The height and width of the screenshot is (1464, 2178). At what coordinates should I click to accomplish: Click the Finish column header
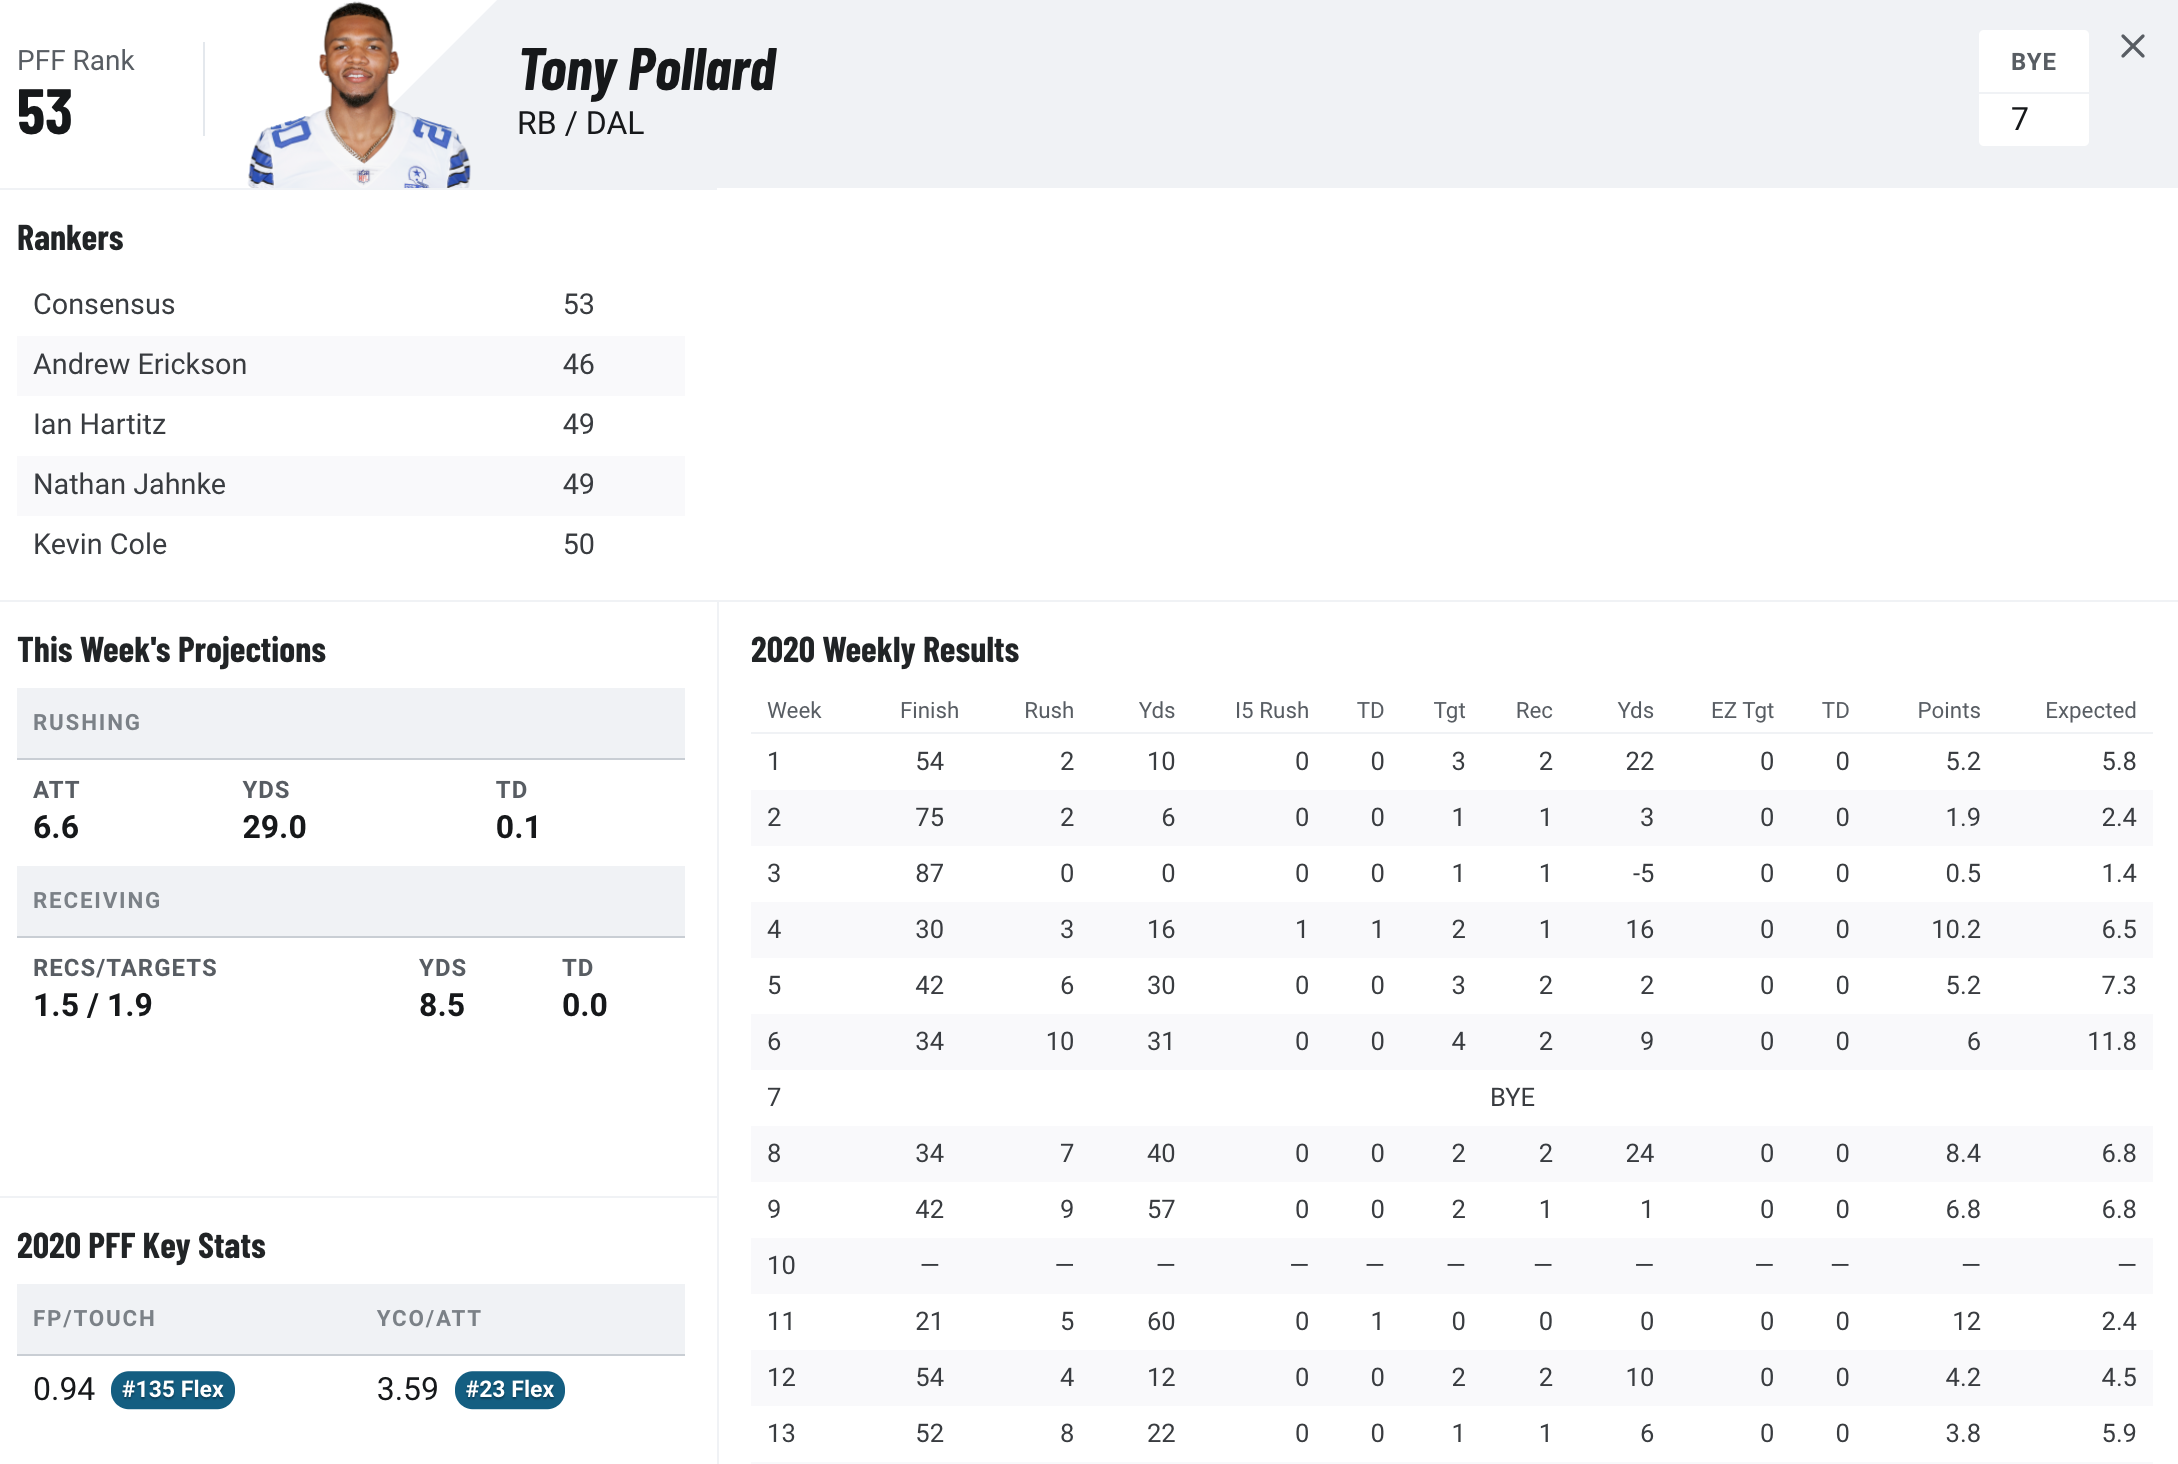[929, 710]
